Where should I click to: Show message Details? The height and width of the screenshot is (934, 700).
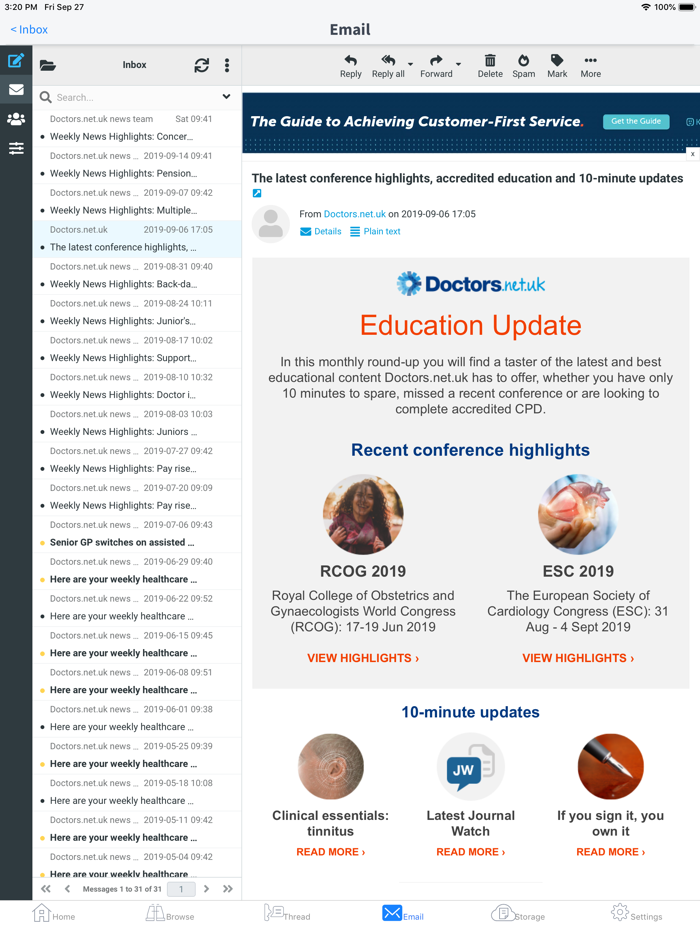click(321, 231)
